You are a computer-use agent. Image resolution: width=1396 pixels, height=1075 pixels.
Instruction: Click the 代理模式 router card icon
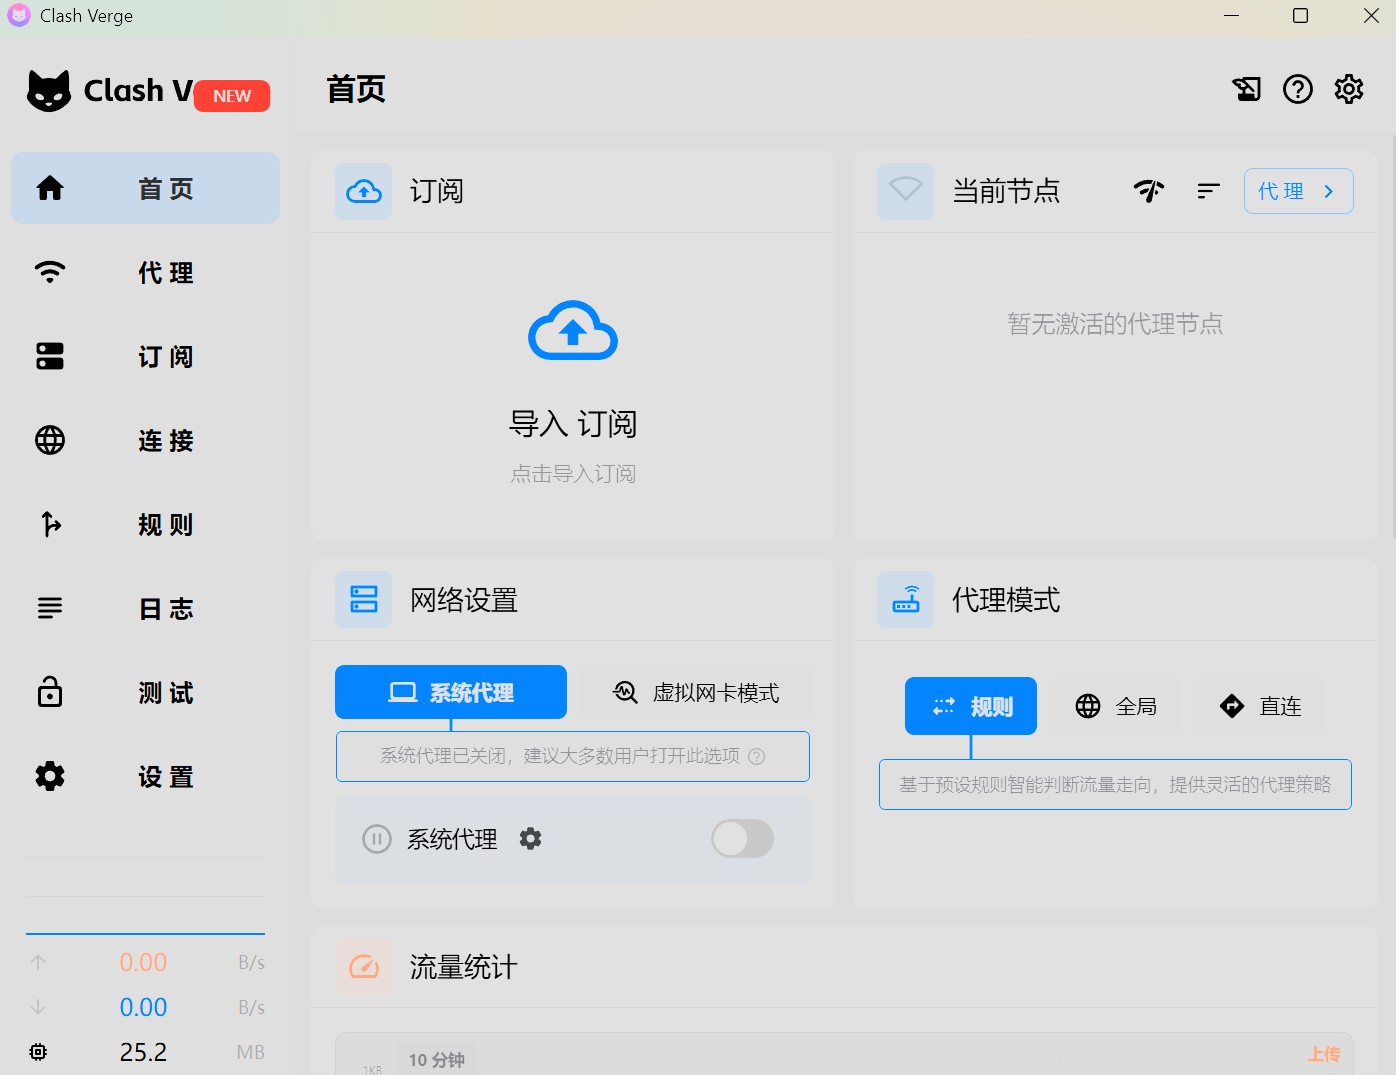tap(905, 599)
